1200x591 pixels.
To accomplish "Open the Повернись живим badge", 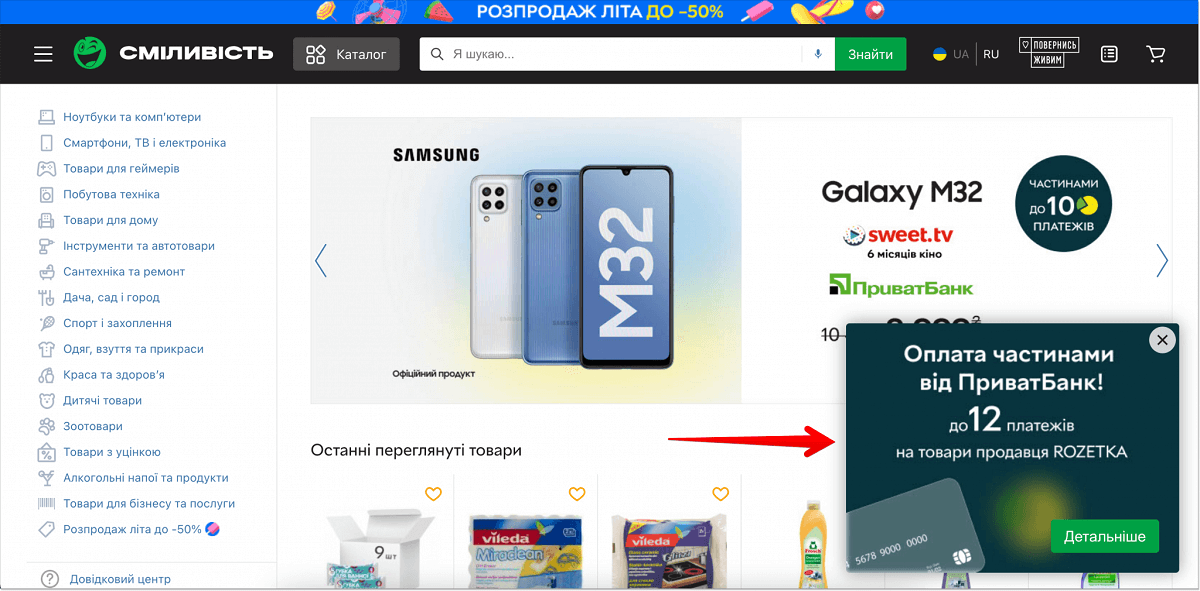I will [x=1041, y=54].
